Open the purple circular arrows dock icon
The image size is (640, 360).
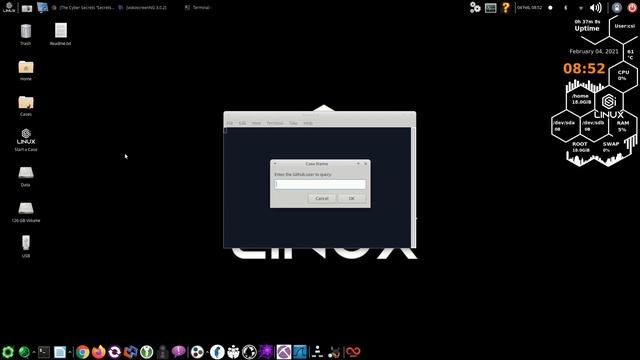click(115, 351)
